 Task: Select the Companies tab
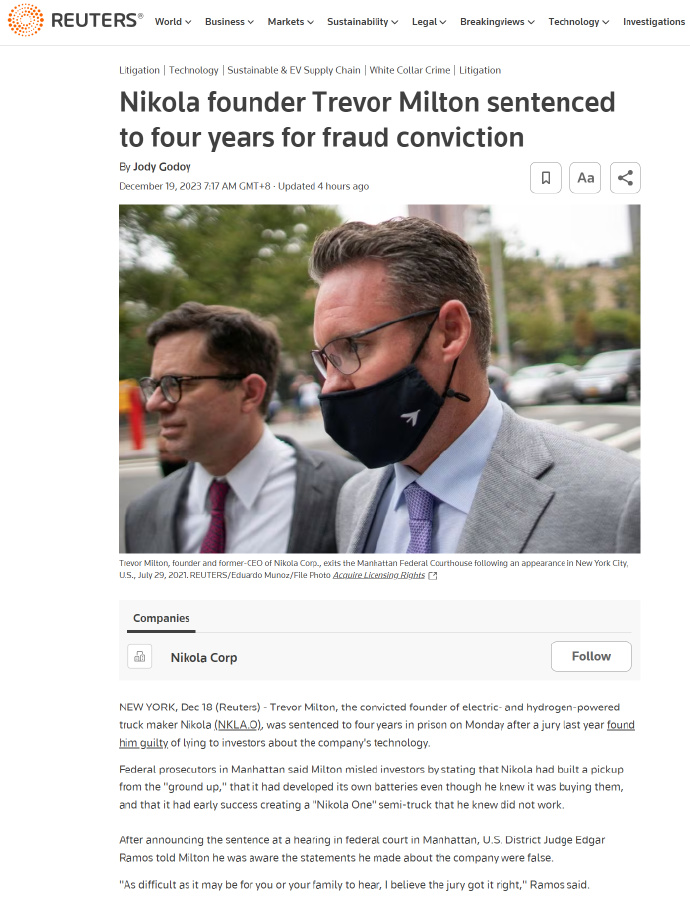pos(161,618)
